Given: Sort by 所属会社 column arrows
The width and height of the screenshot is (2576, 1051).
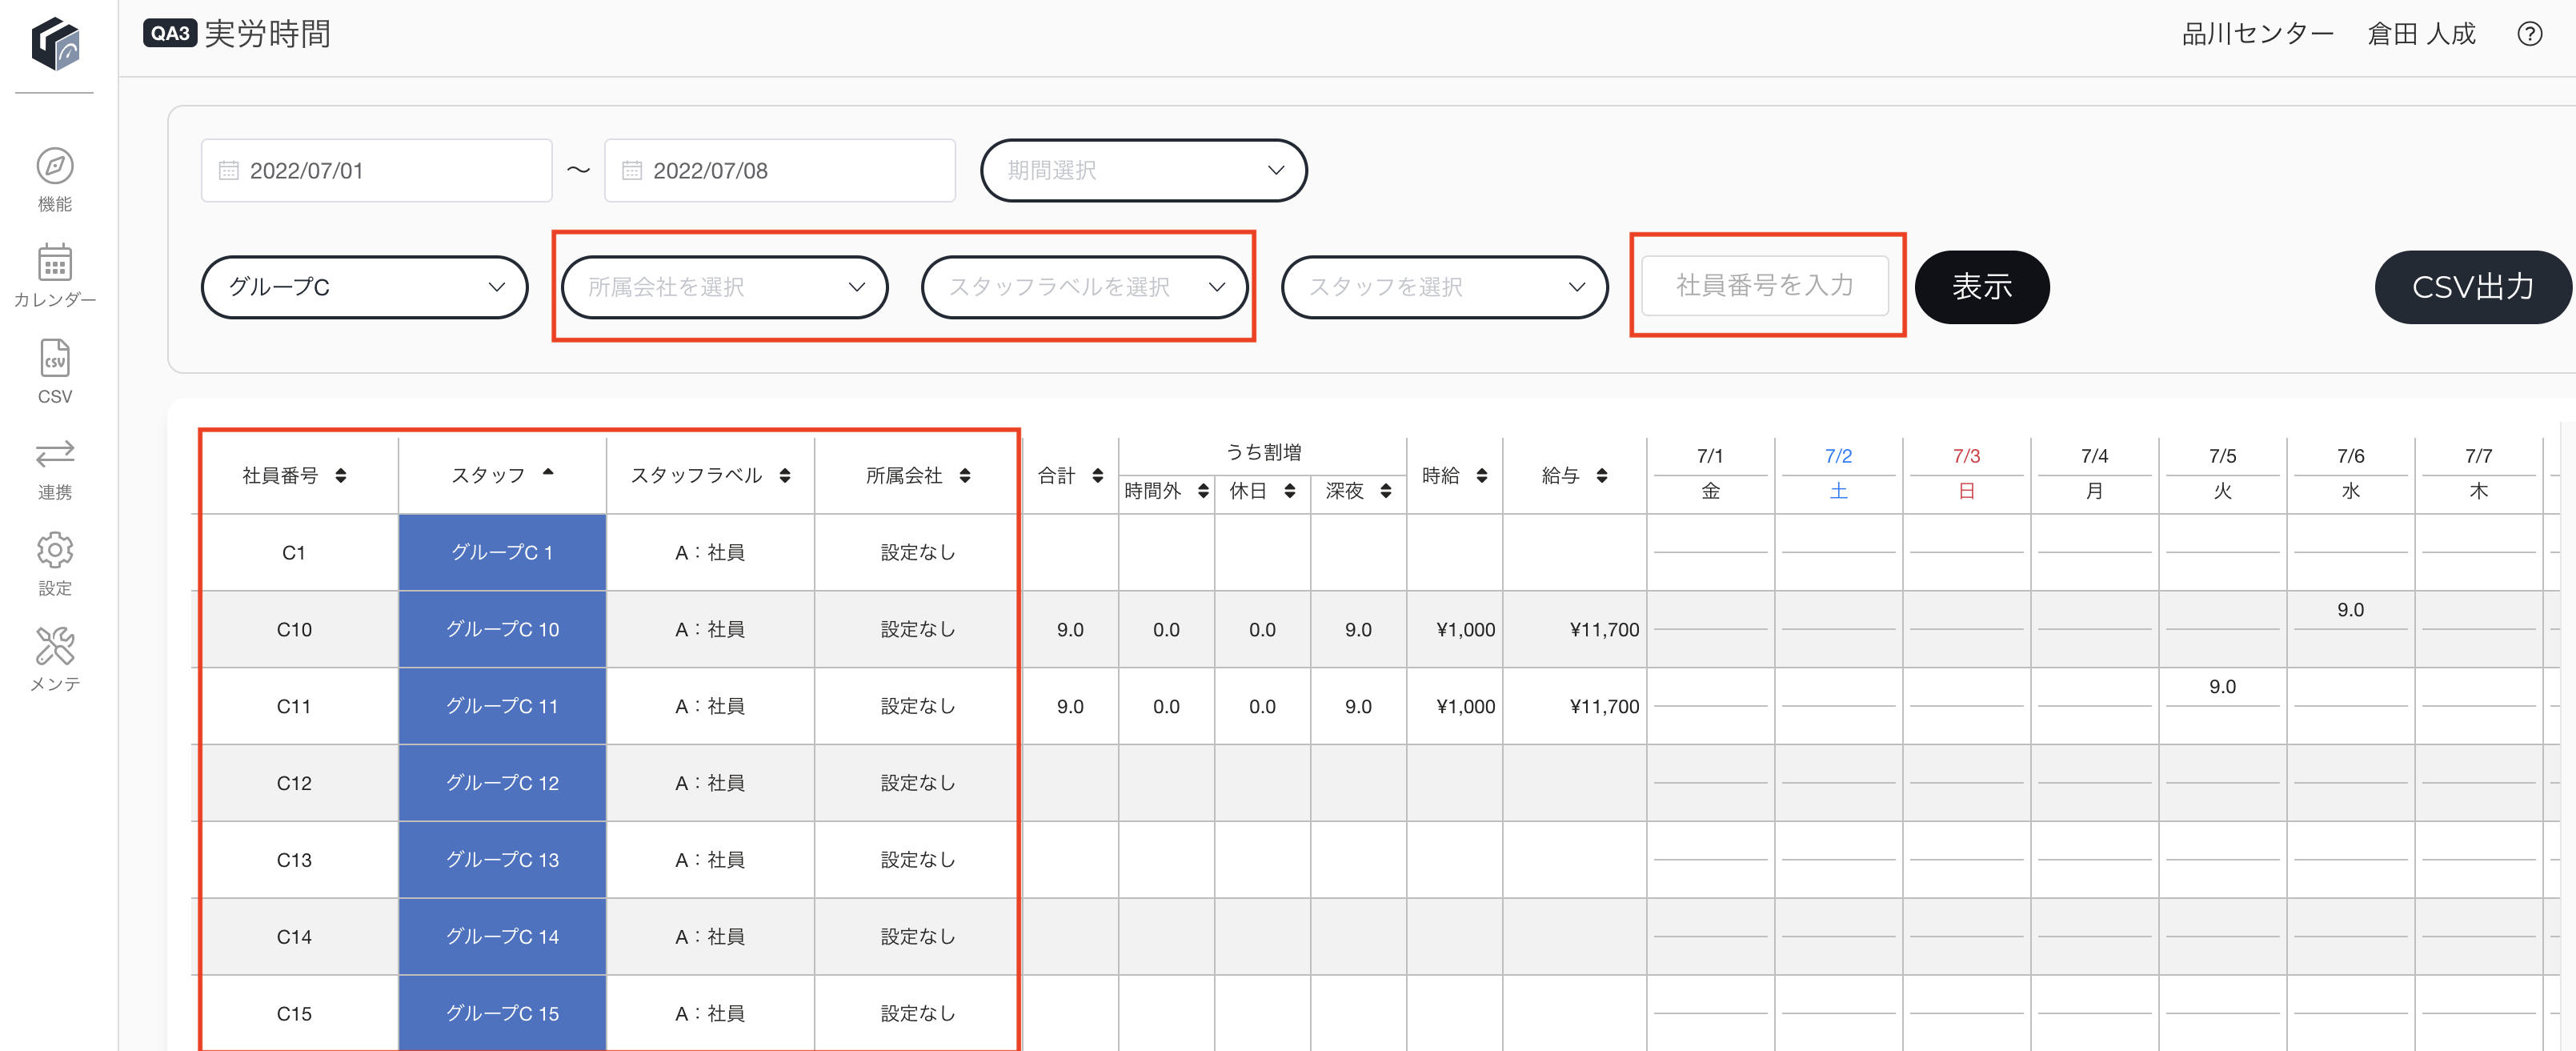Looking at the screenshot, I should 965,475.
